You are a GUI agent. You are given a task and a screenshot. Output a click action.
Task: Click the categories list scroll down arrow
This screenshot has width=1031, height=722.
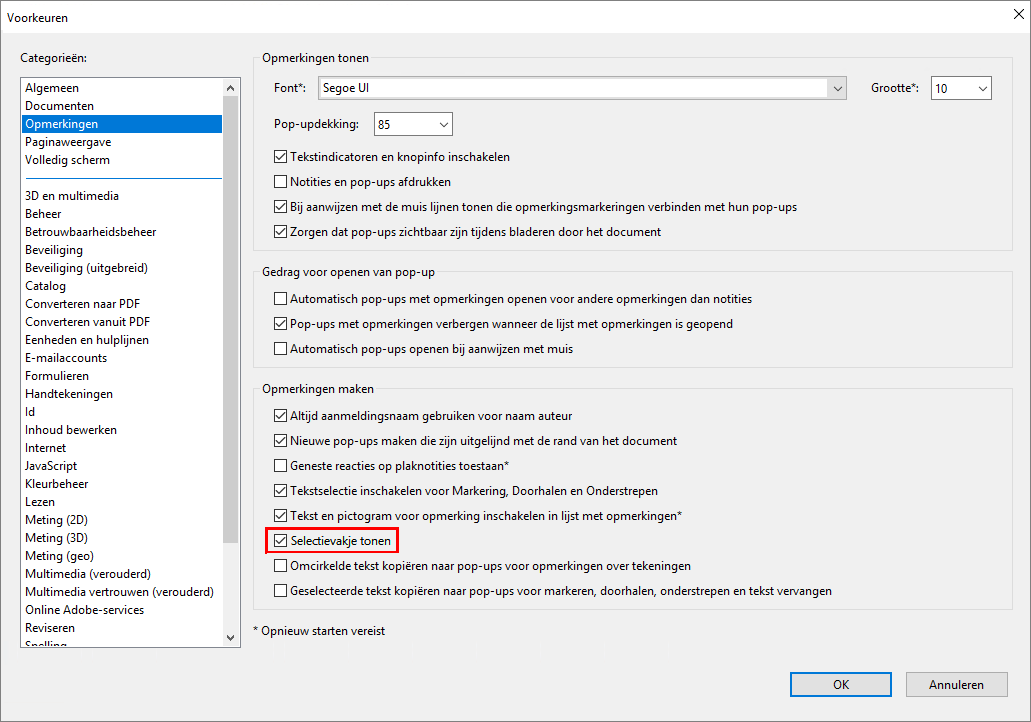click(230, 637)
